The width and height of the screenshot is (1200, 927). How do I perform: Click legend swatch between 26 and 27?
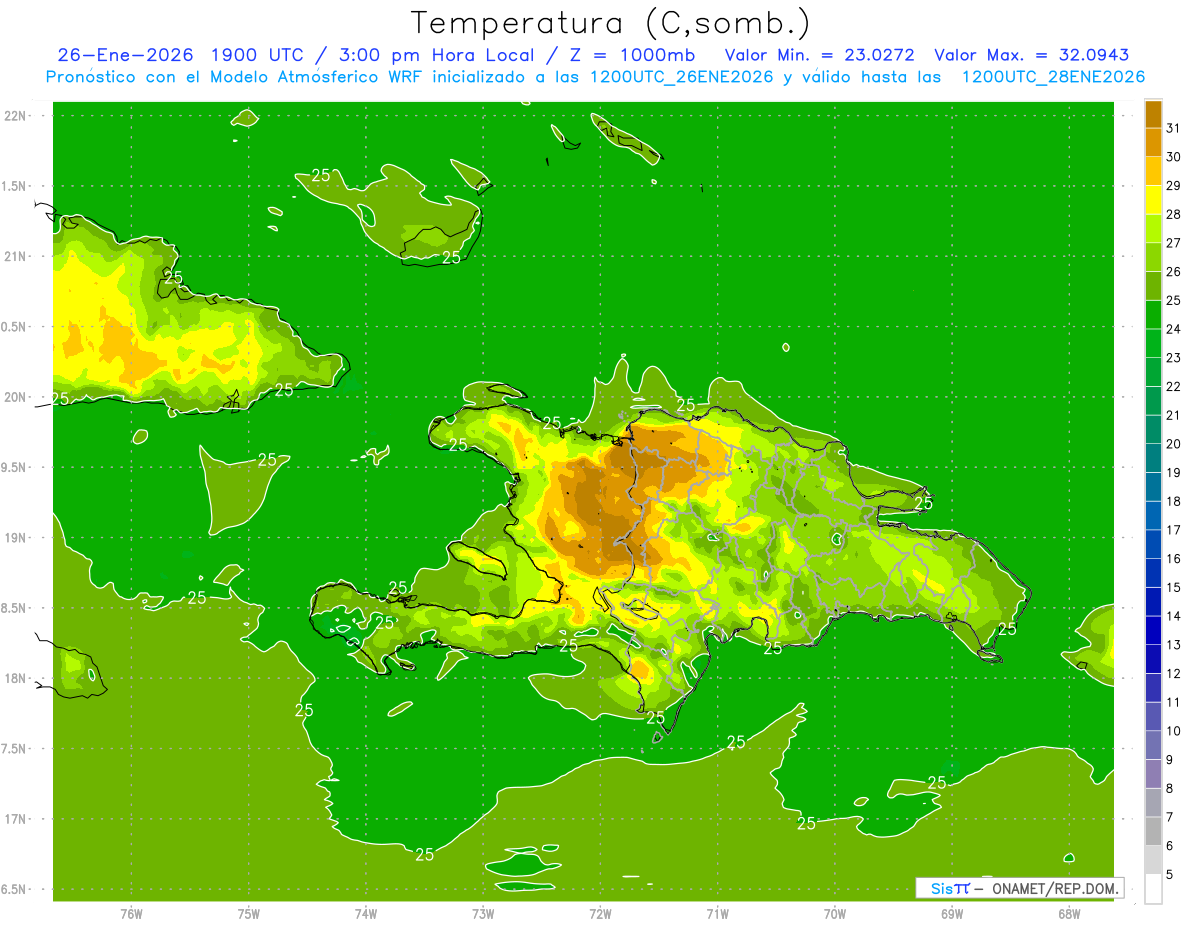click(x=1153, y=257)
